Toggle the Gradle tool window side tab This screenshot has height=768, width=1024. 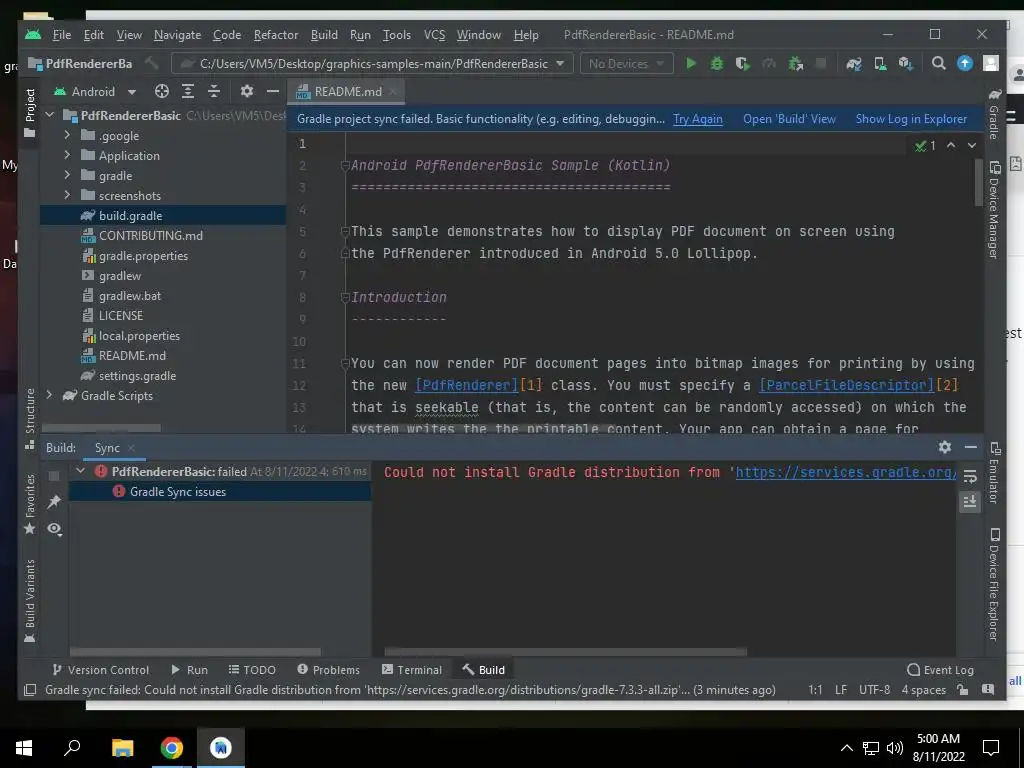point(994,114)
